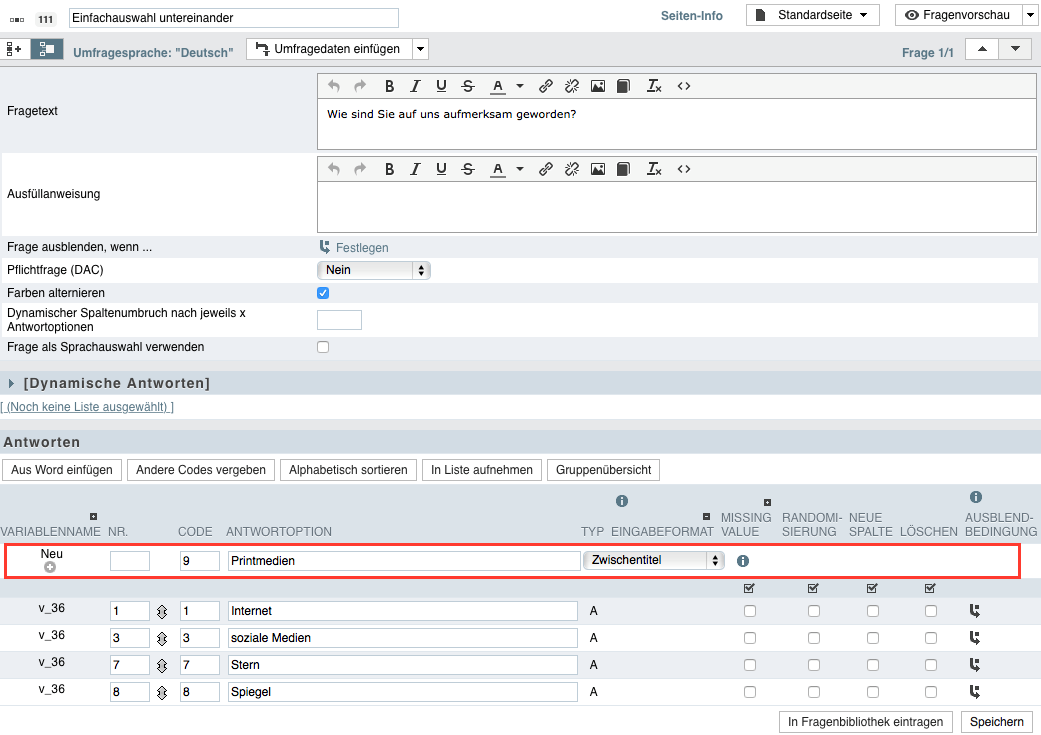Click Aus Word einfügen button
1041x735 pixels.
click(62, 470)
